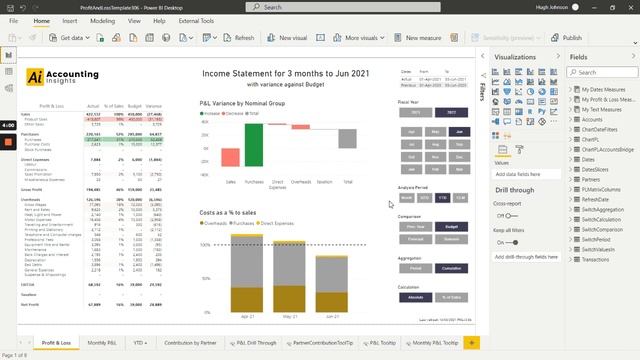Select the Clustered column chart visual
This screenshot has width=640, height=360.
[530, 72]
